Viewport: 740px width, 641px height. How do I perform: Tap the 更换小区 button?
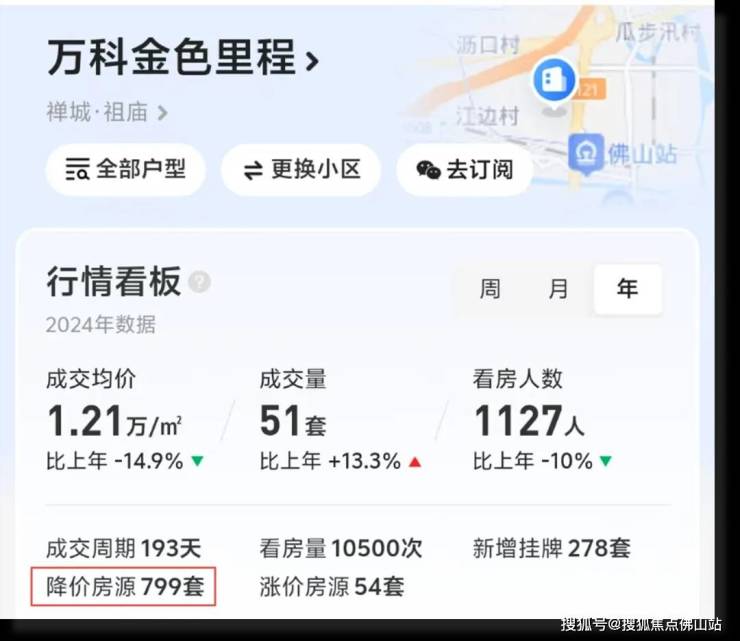(x=301, y=170)
